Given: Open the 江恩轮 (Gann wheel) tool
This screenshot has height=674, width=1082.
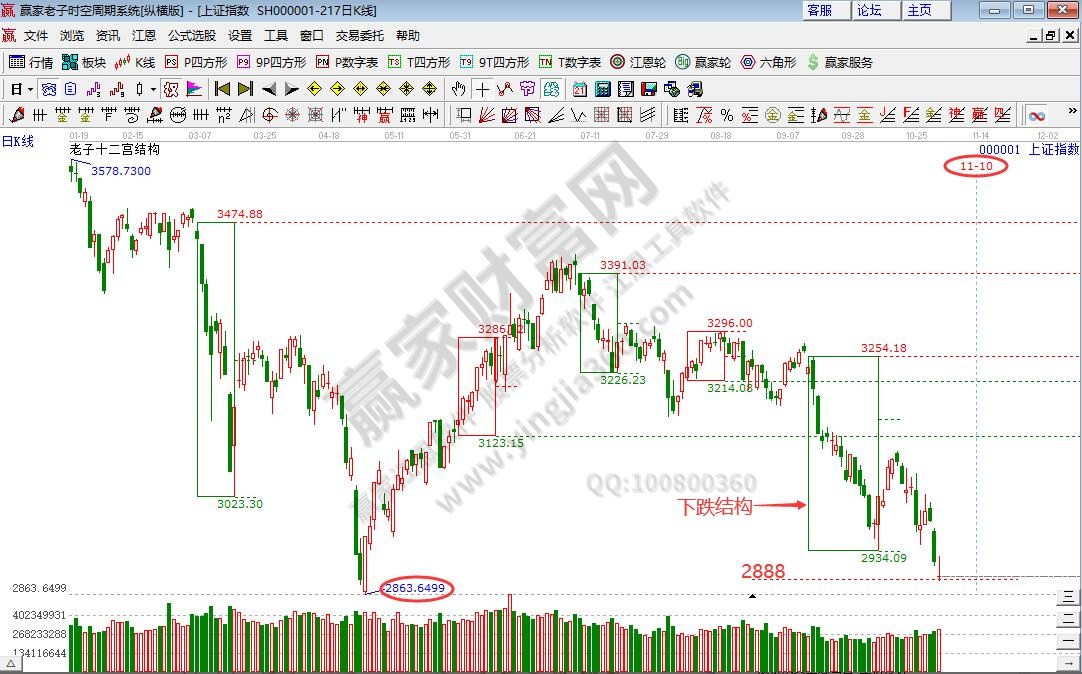Looking at the screenshot, I should 638,62.
